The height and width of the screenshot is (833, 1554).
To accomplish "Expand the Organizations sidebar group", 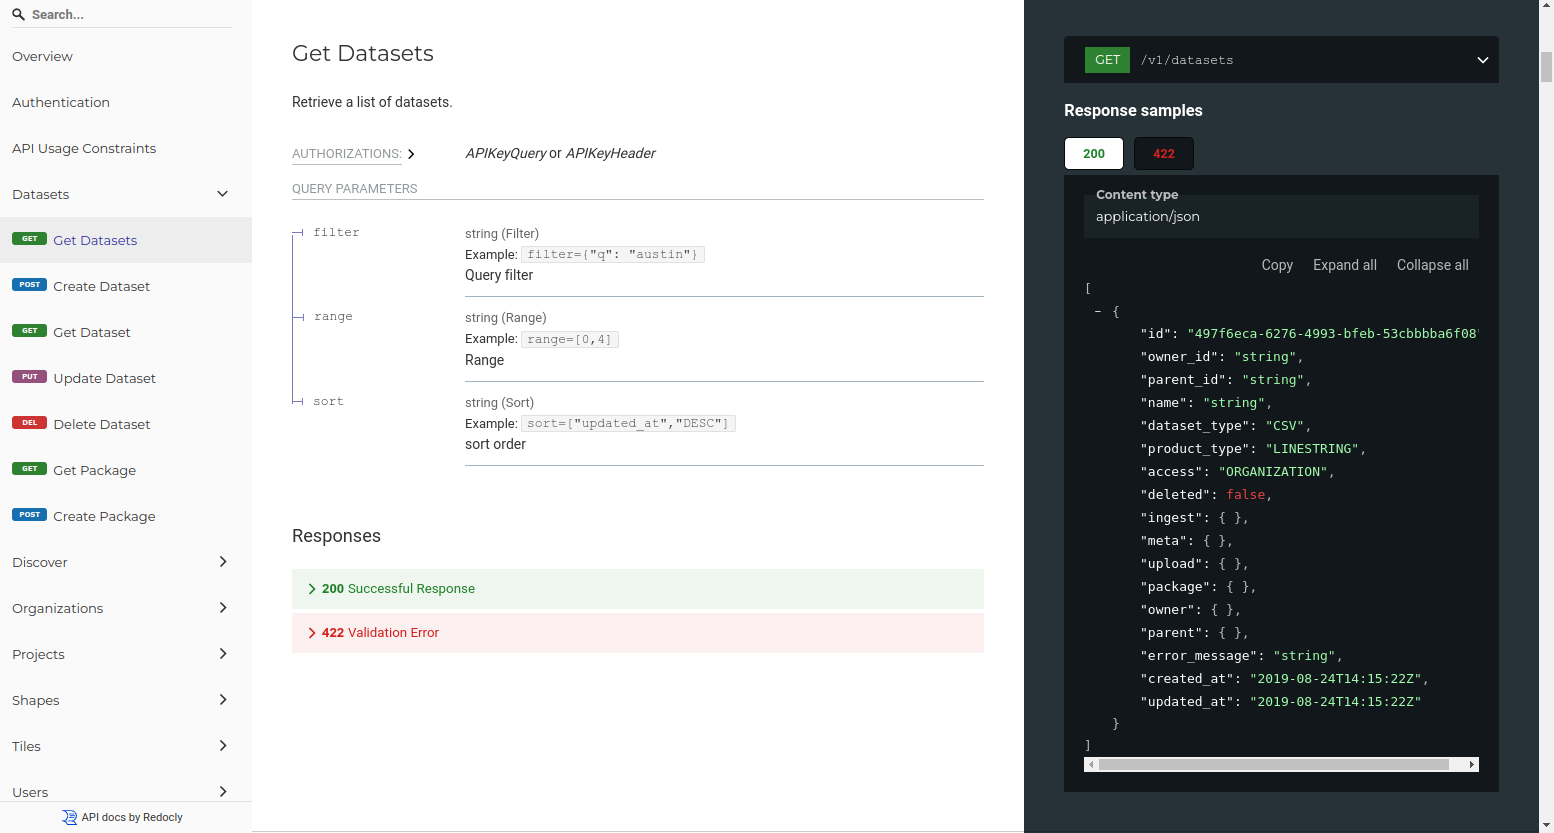I will [x=126, y=608].
